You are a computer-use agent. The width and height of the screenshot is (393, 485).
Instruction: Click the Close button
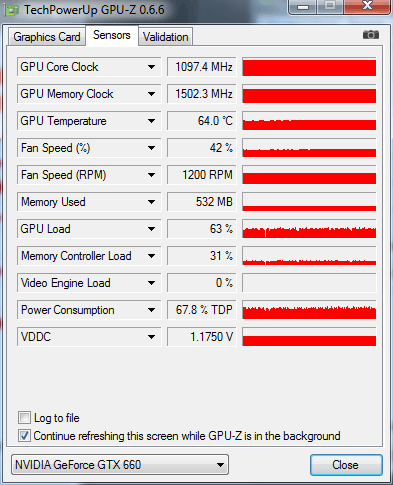click(346, 465)
